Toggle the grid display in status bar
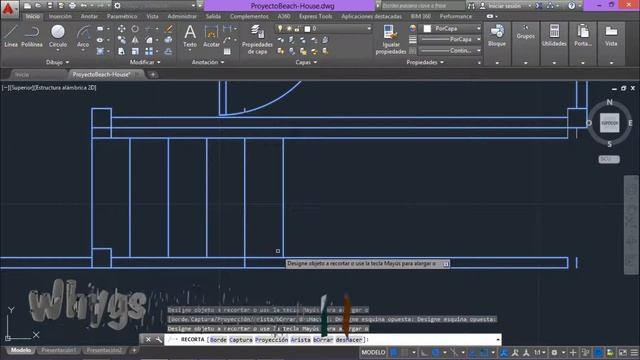This screenshot has width=640, height=360. tap(393, 352)
